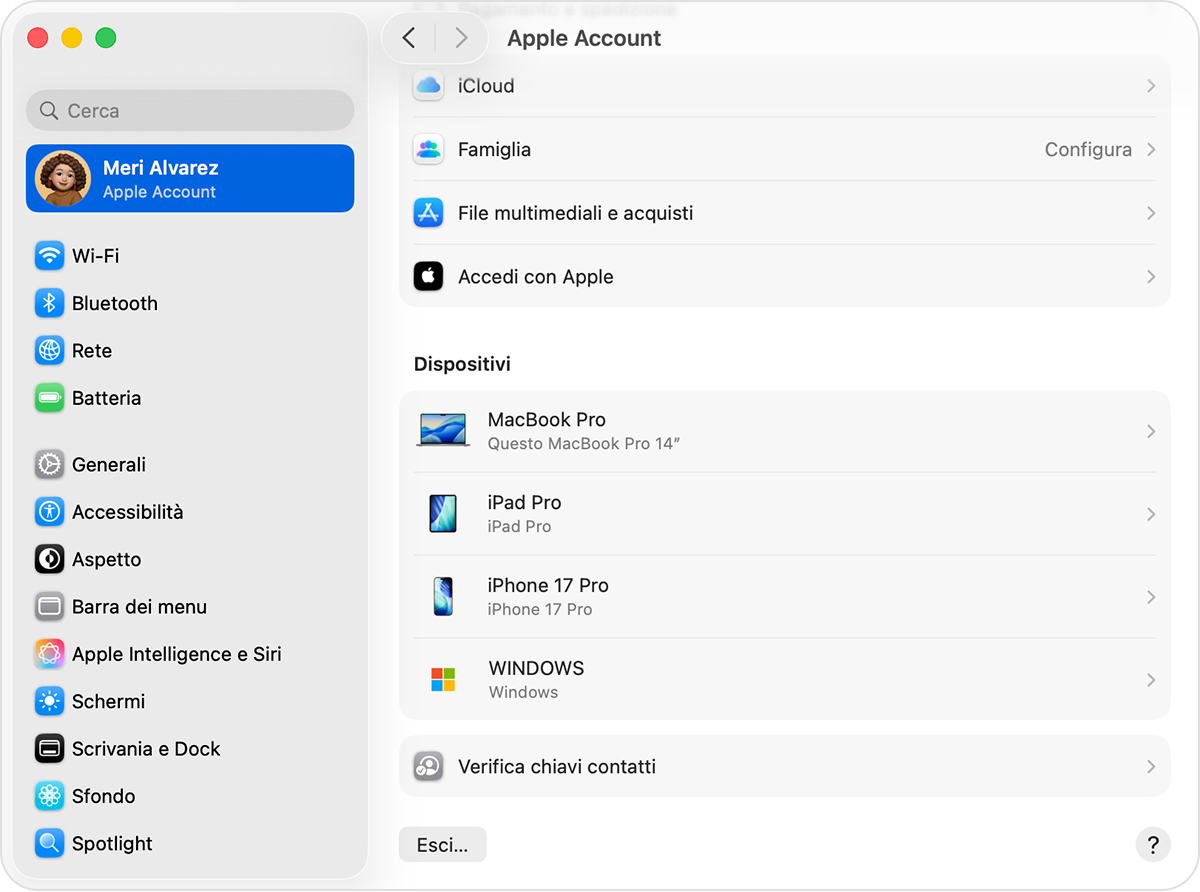Select the Accedi con Apple icon

(428, 276)
